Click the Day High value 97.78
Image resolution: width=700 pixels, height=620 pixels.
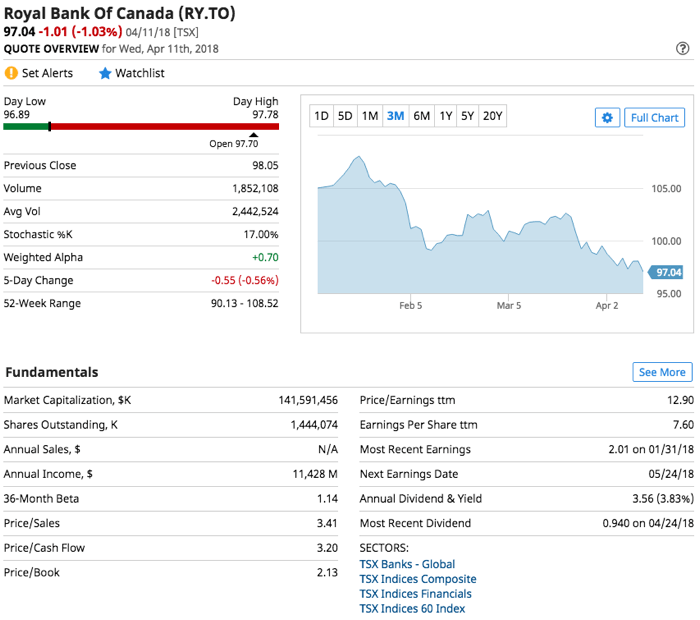(265, 115)
